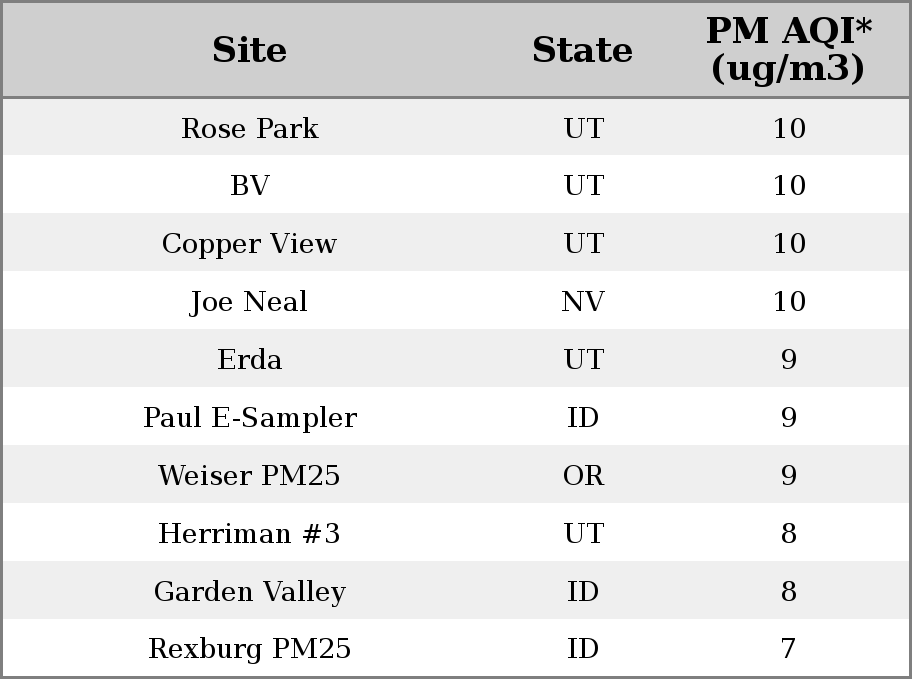This screenshot has height=679, width=912.
Task: Click the AQI value 9 for Erda
Action: pos(789,359)
